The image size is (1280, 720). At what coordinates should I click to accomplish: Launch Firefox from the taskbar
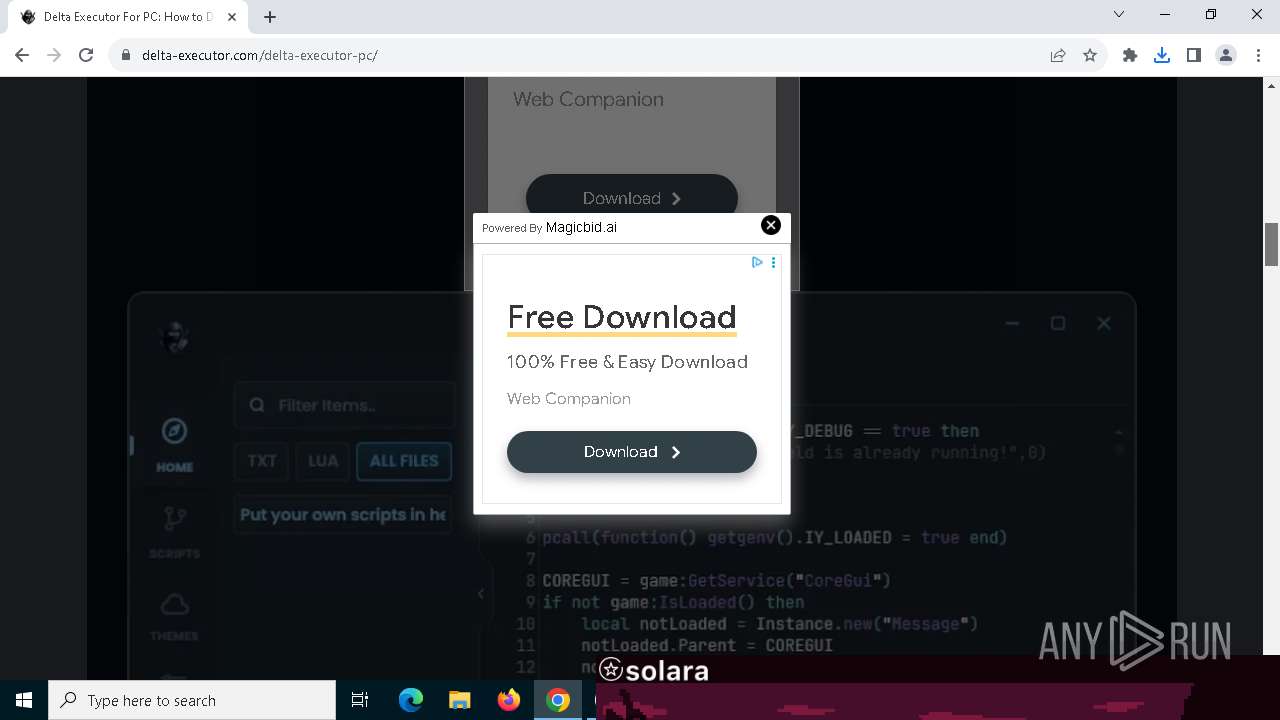click(x=509, y=700)
